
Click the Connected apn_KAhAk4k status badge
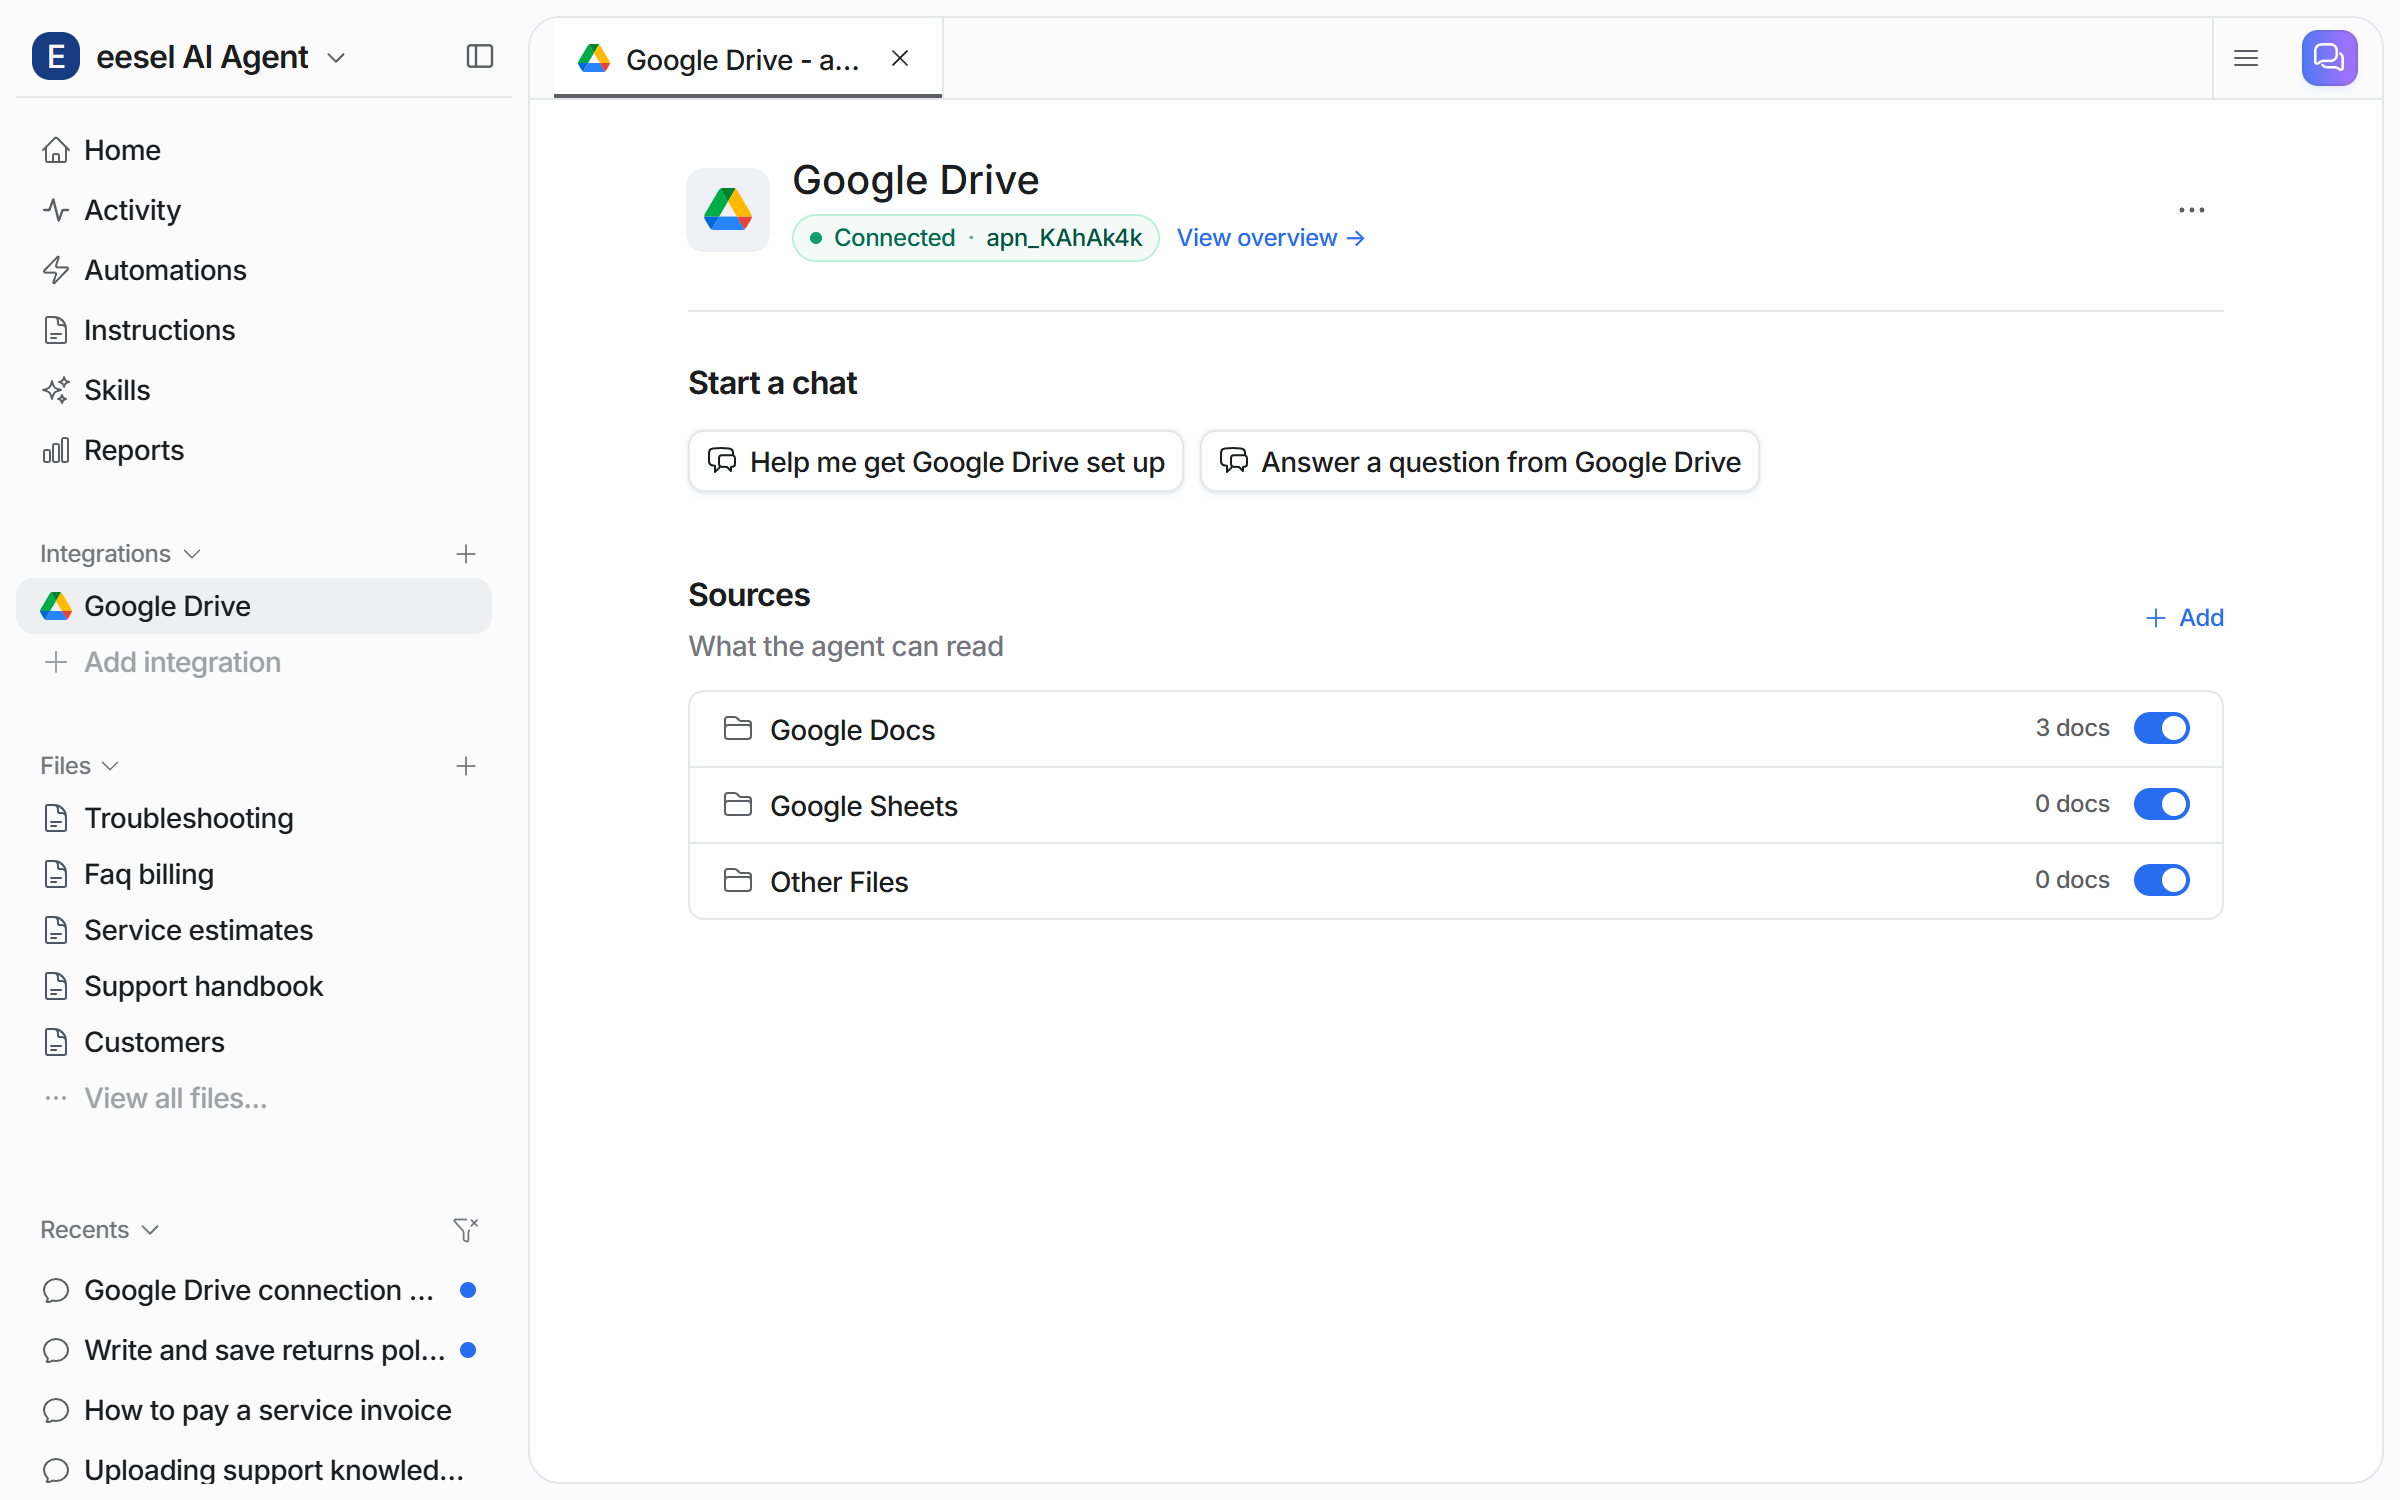coord(976,238)
